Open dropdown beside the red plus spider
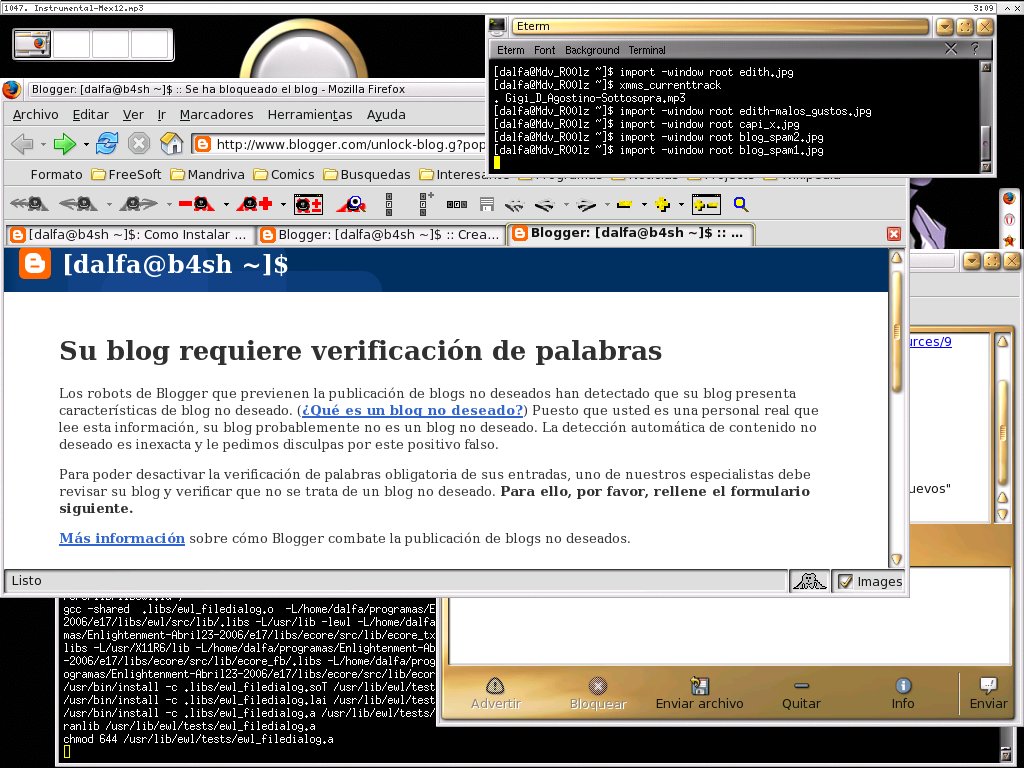Viewport: 1024px width, 768px height. [x=283, y=204]
